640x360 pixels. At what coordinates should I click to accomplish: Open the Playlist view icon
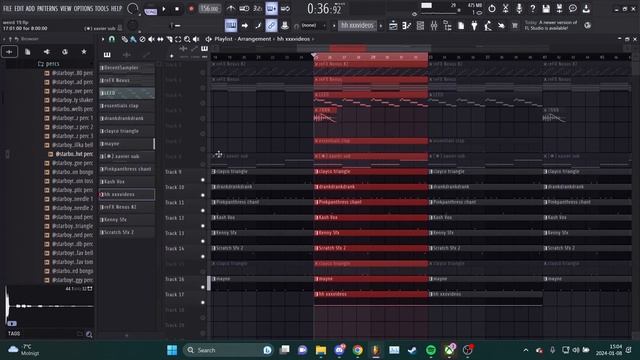pos(393,26)
